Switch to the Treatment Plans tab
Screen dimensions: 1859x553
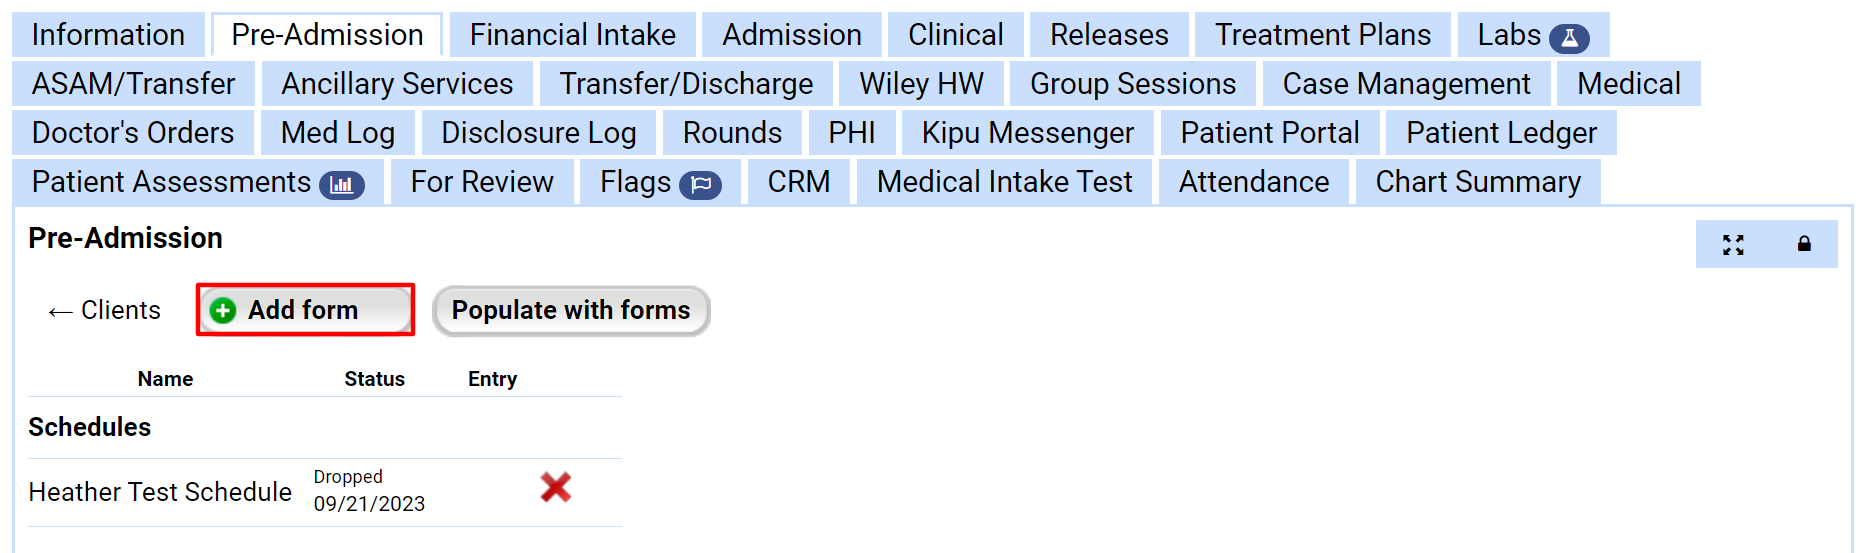[x=1322, y=35]
